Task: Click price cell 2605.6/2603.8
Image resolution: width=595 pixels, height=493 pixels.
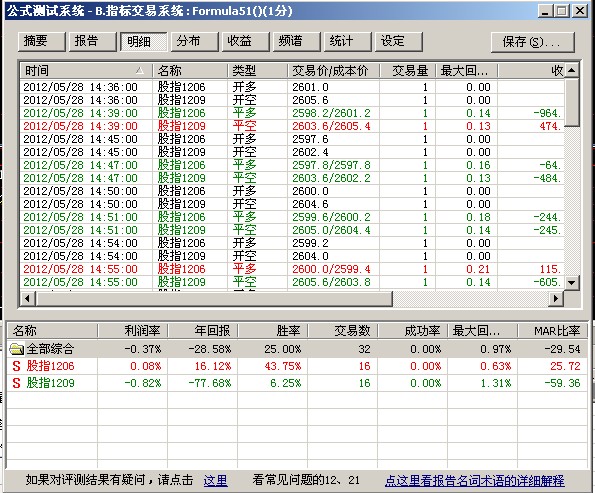Action: pyautogui.click(x=331, y=282)
